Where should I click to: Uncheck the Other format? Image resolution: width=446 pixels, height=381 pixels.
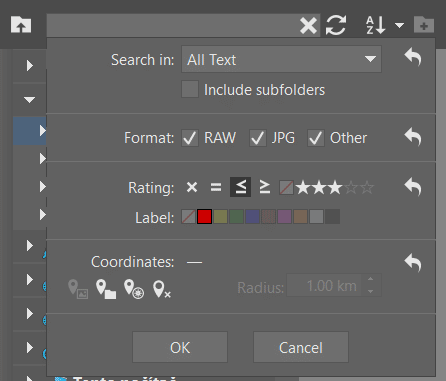pyautogui.click(x=316, y=138)
